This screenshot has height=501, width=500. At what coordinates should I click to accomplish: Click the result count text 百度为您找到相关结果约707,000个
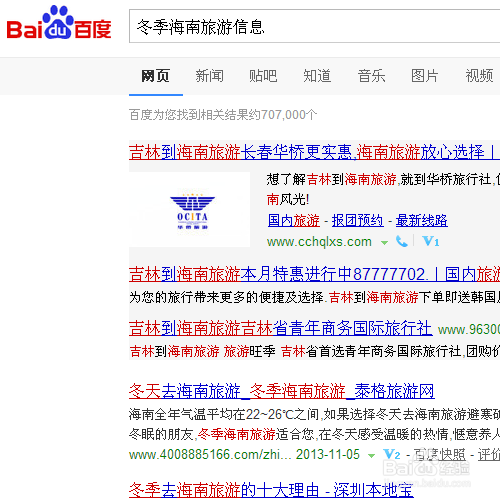[x=223, y=115]
